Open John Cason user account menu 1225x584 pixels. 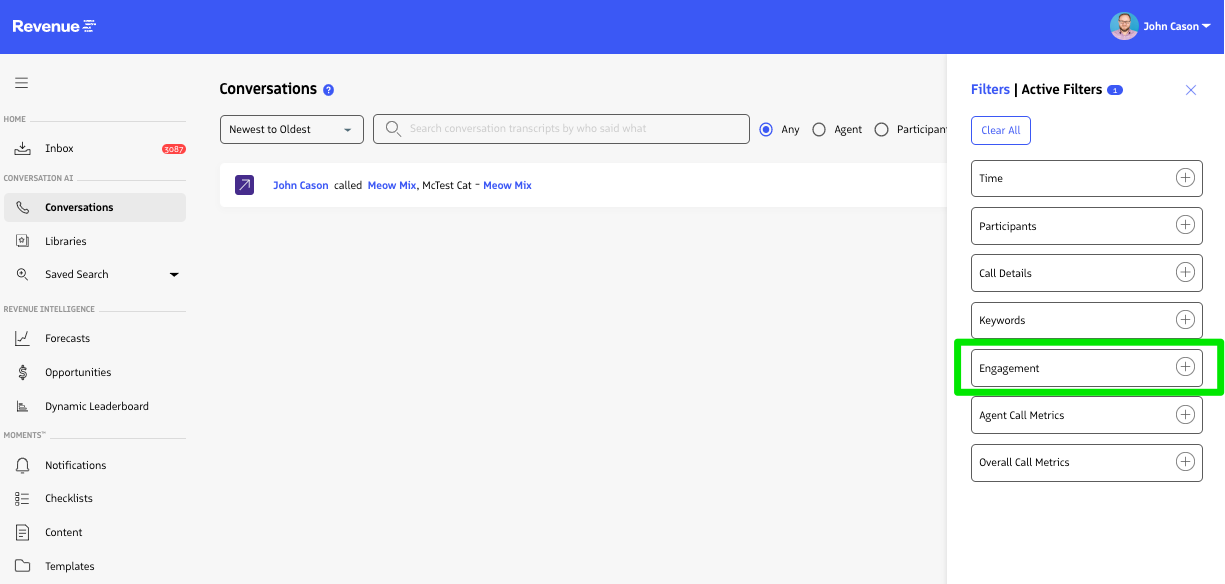(x=1160, y=26)
